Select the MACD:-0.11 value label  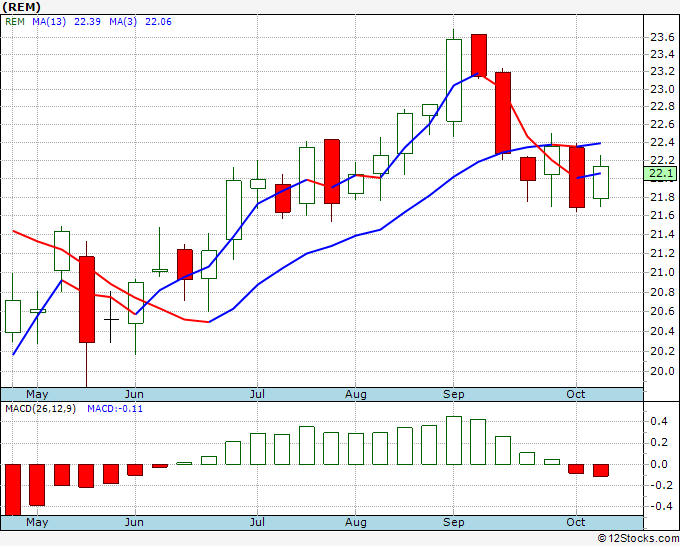115,409
